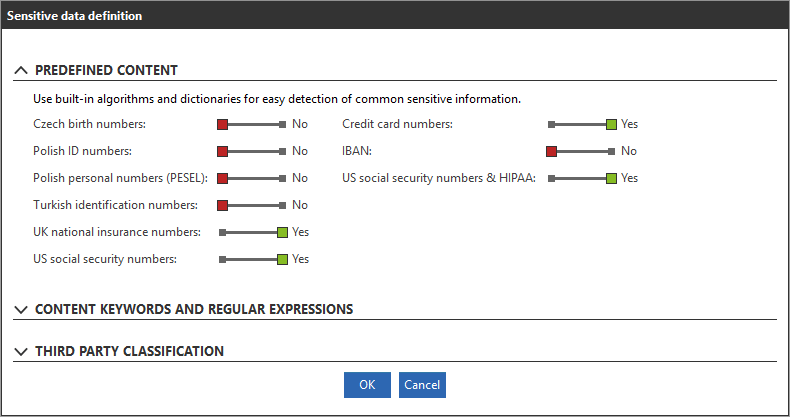Enable IBAN detection switch

pos(582,151)
